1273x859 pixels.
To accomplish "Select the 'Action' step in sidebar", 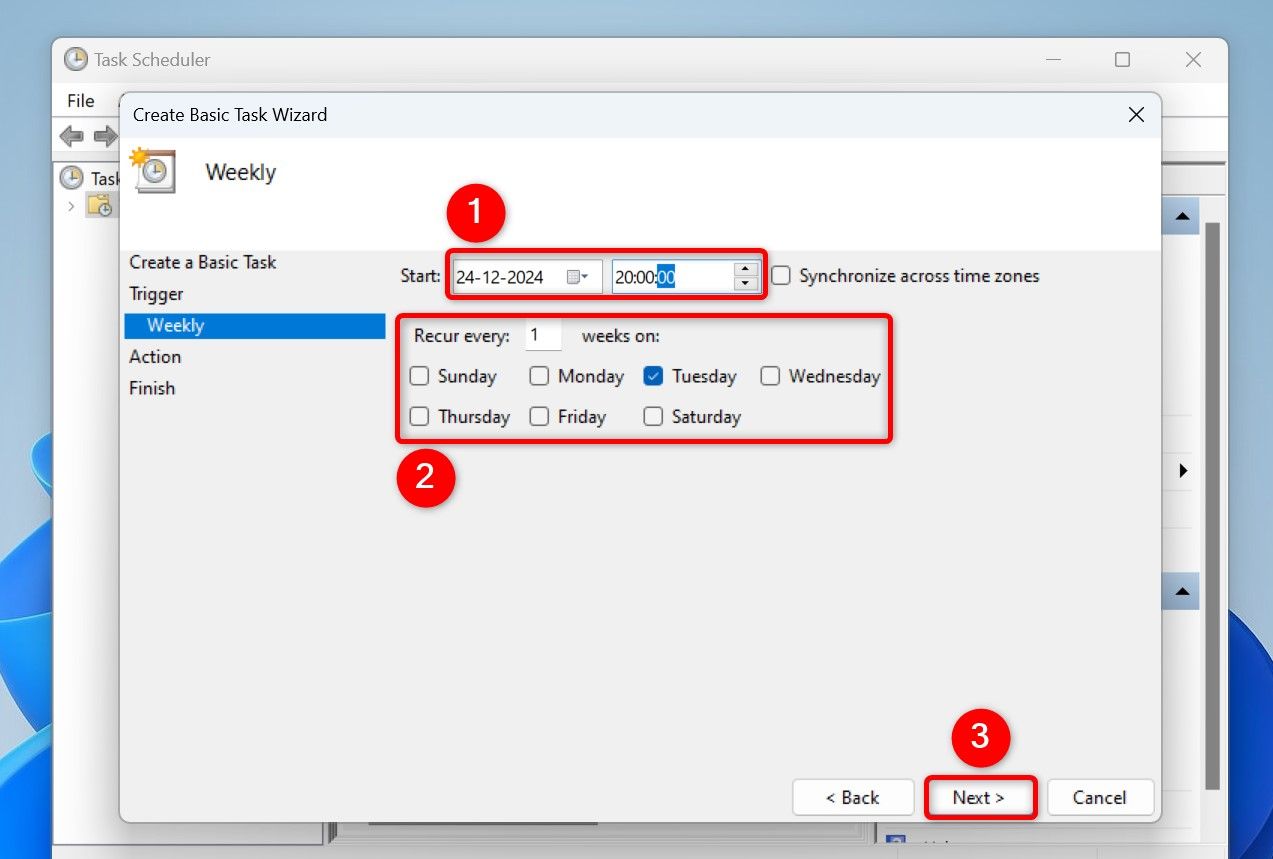I will 155,357.
